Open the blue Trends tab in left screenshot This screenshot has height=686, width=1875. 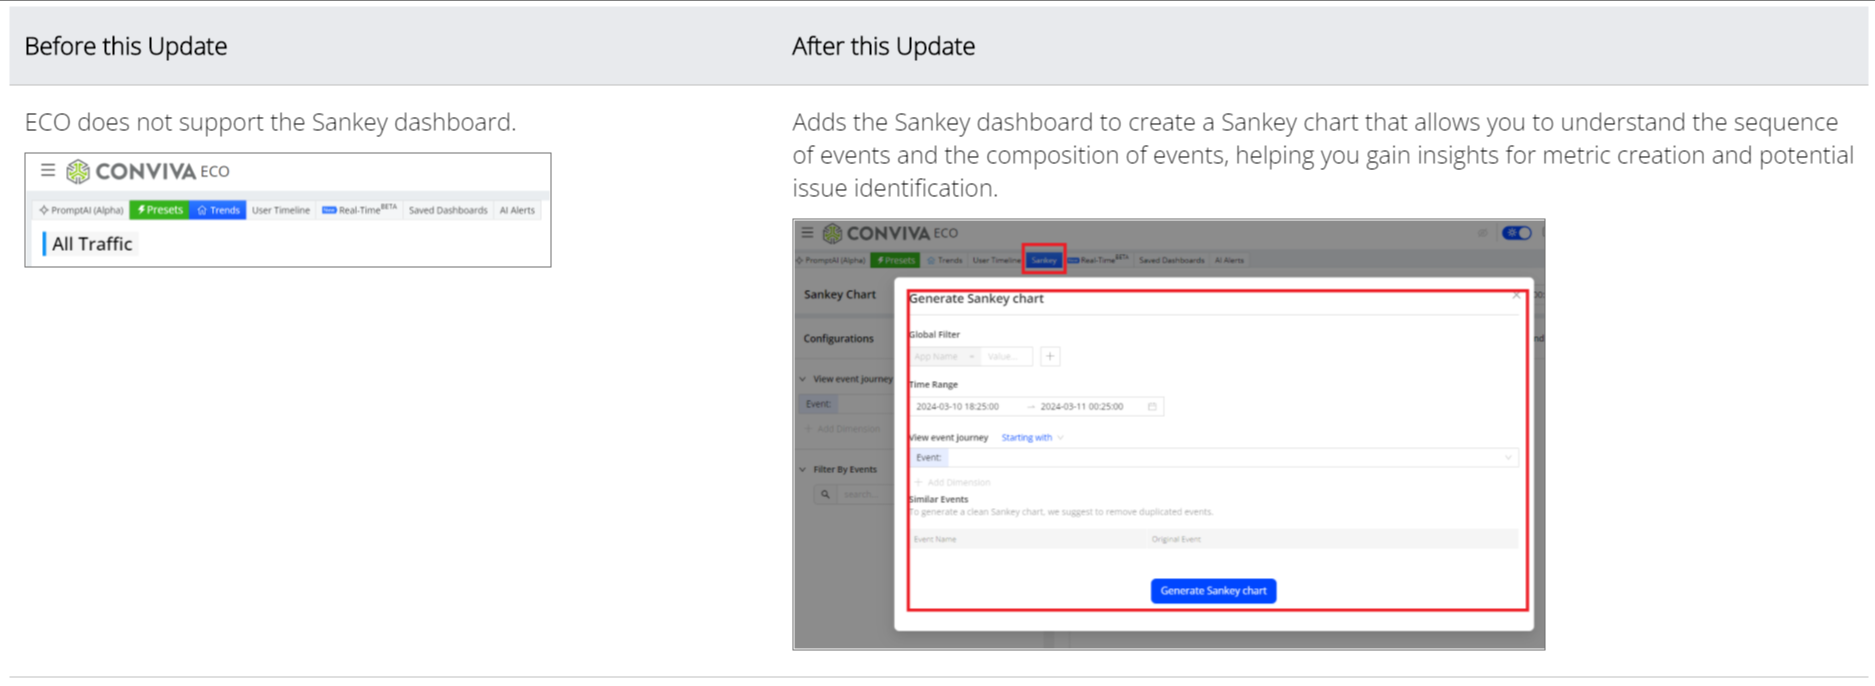(218, 210)
